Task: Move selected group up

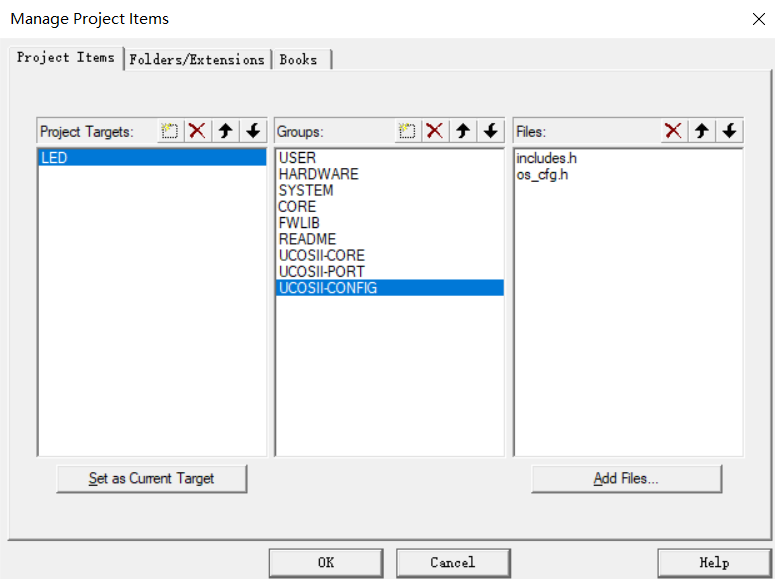Action: pos(463,131)
